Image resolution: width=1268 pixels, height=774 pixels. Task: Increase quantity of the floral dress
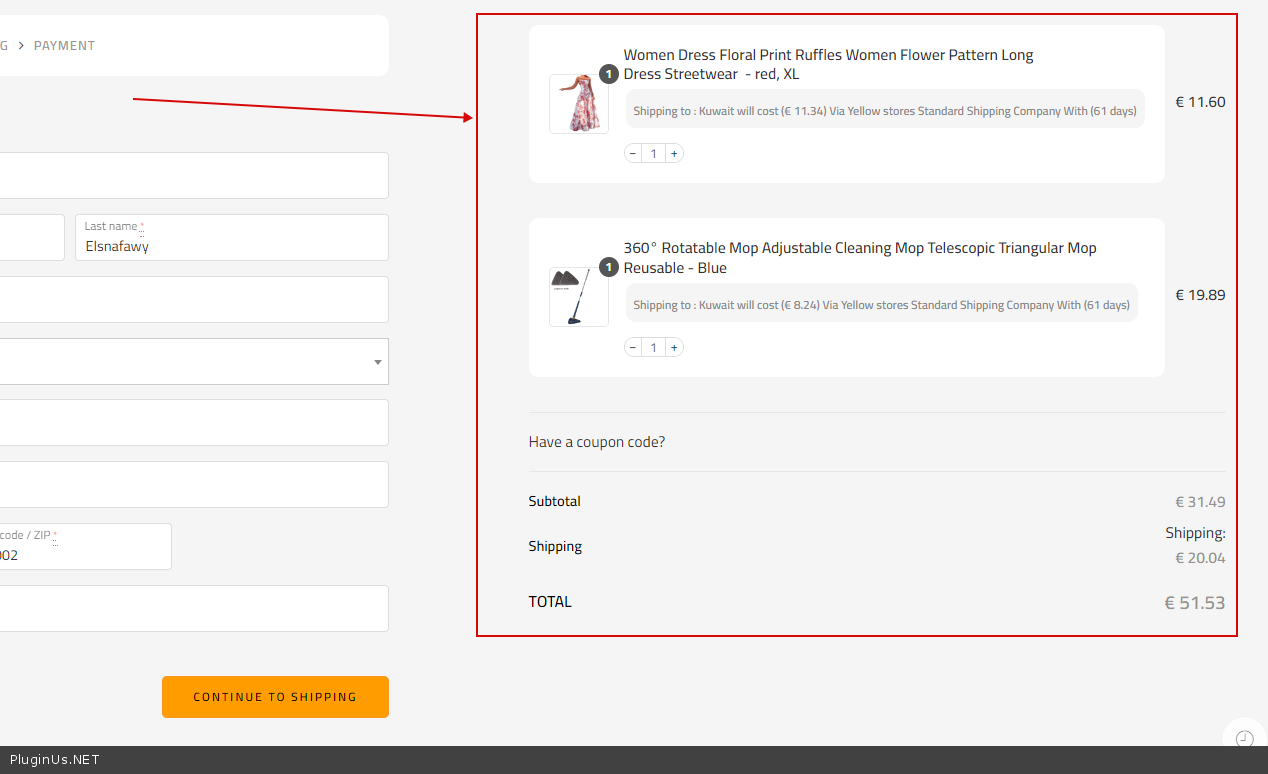674,154
